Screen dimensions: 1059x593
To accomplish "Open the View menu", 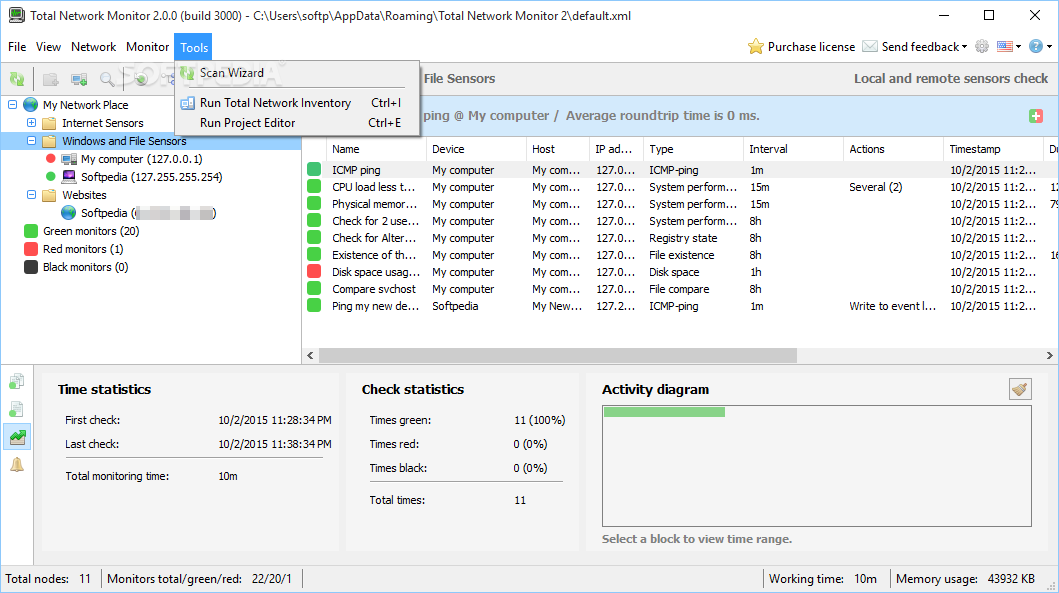I will pyautogui.click(x=48, y=47).
